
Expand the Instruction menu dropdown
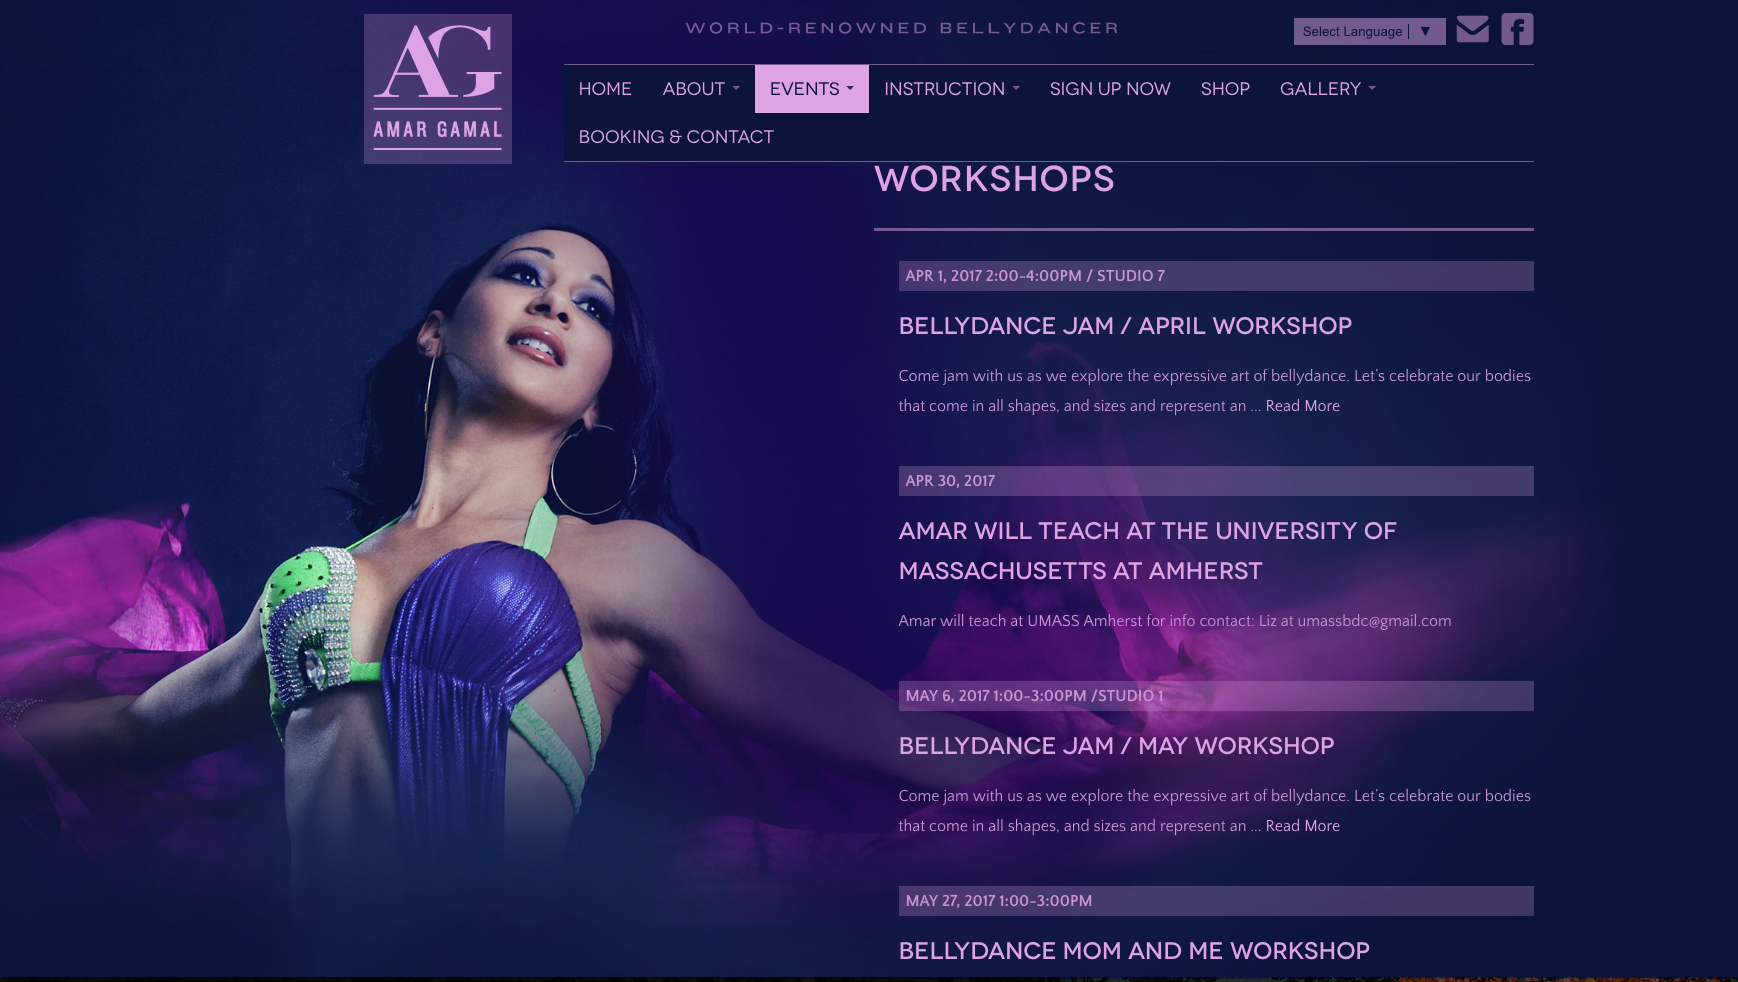tap(952, 89)
